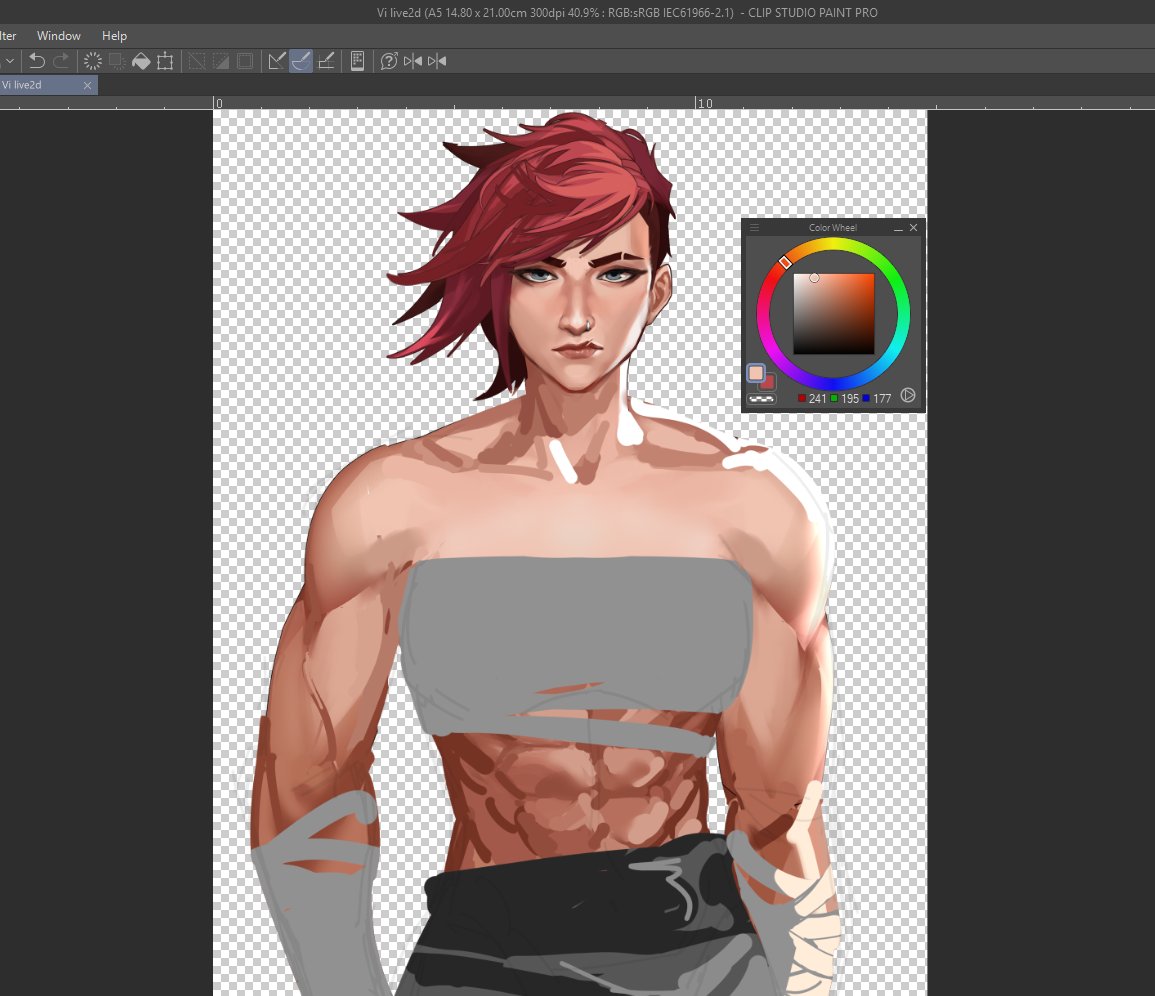This screenshot has width=1155, height=996.
Task: Click the blue value 177
Action: [x=882, y=399]
